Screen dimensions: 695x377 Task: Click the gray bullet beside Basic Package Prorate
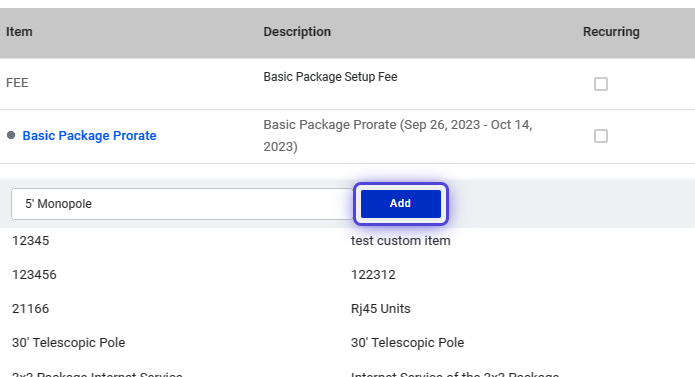(x=11, y=135)
